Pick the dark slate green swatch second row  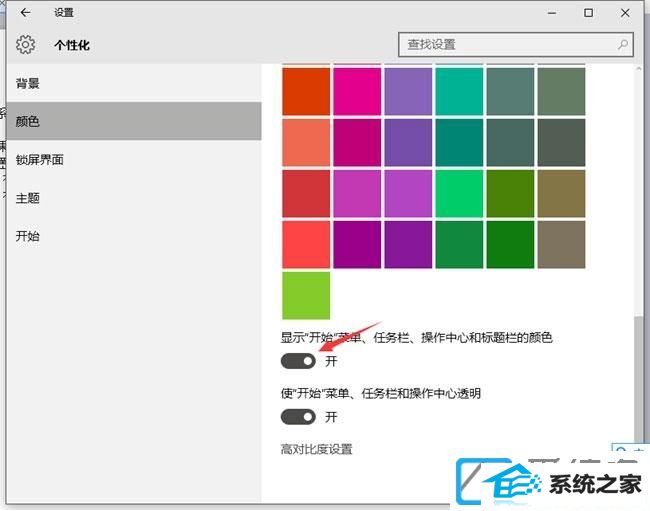point(510,143)
